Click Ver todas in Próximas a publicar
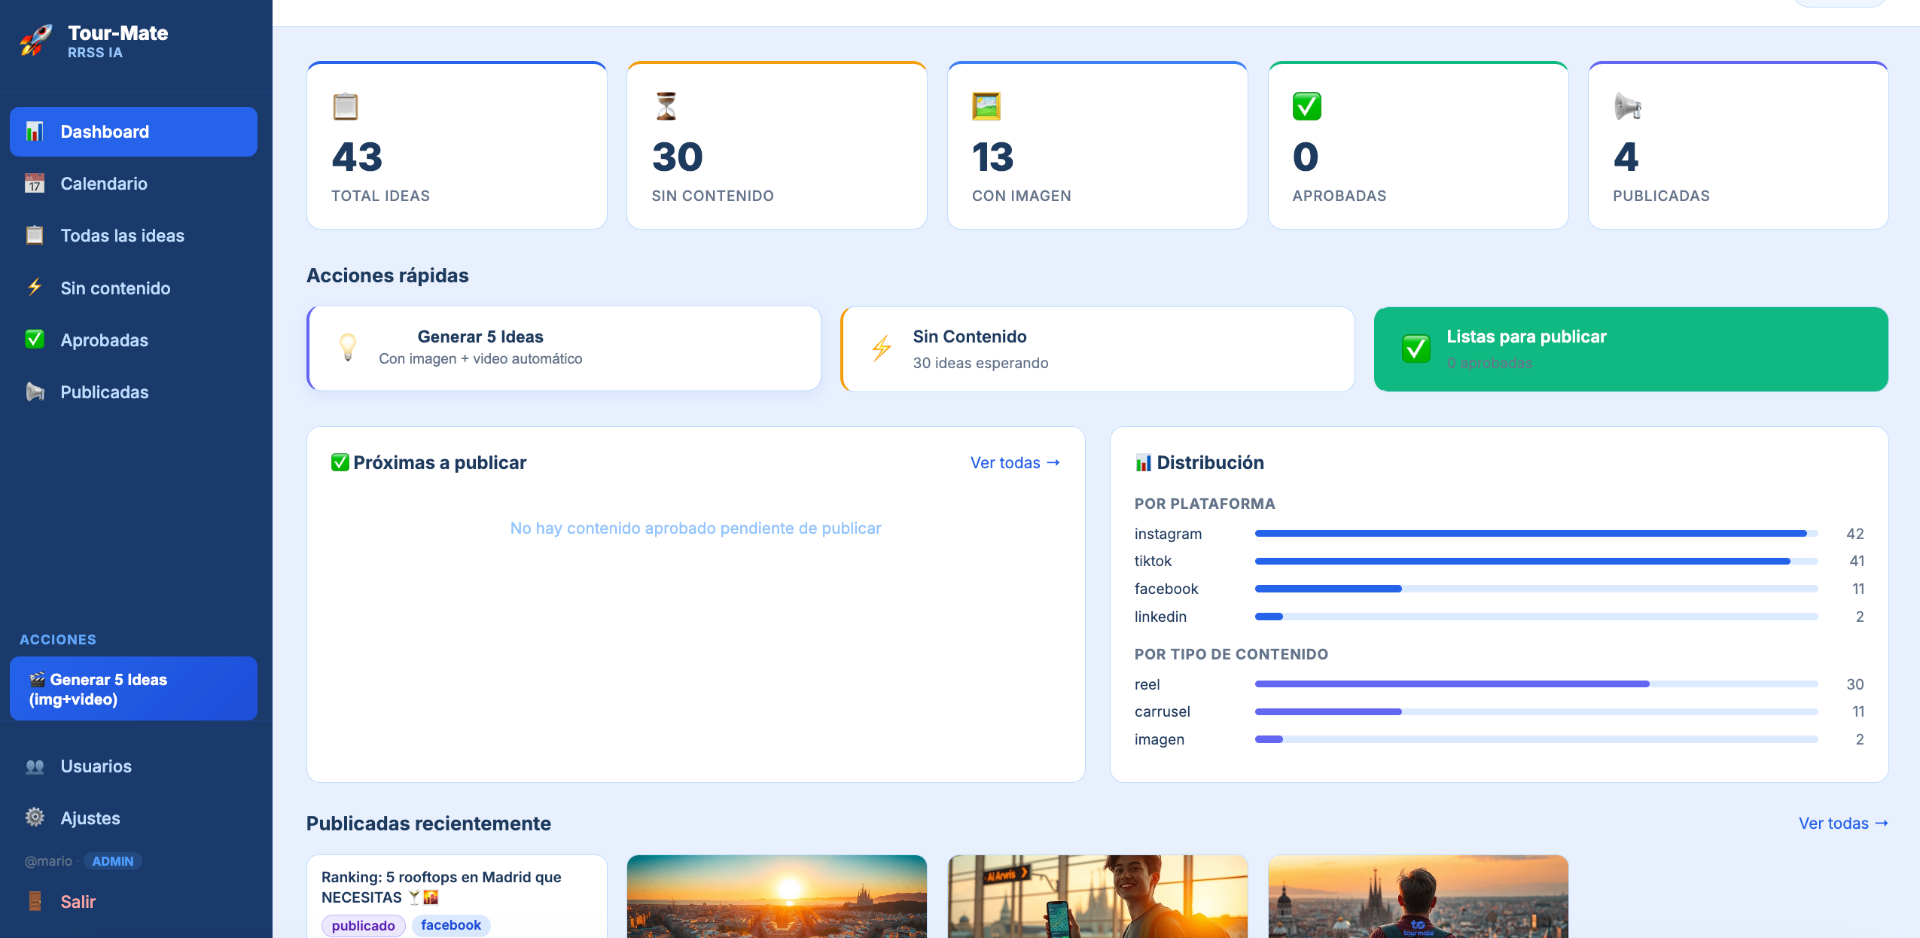Viewport: 1920px width, 938px height. [x=1015, y=463]
